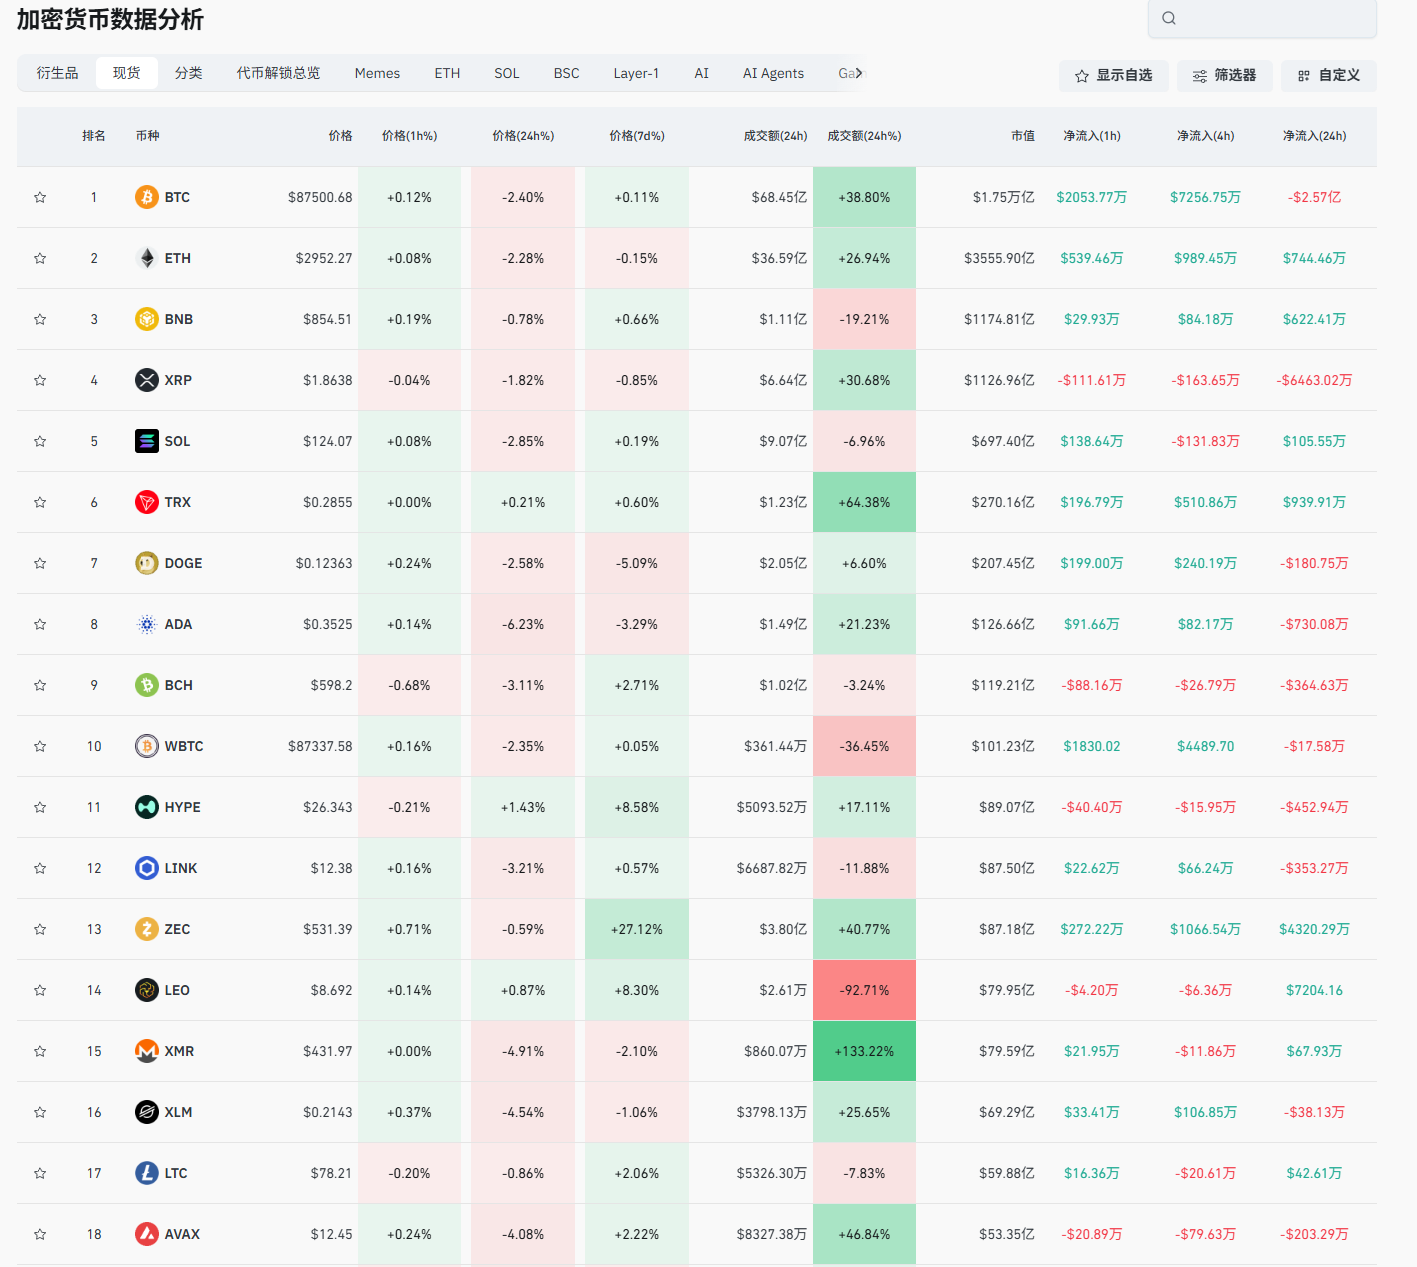Click the 显示自选 button
Viewport: 1417px width, 1267px height.
[1113, 76]
